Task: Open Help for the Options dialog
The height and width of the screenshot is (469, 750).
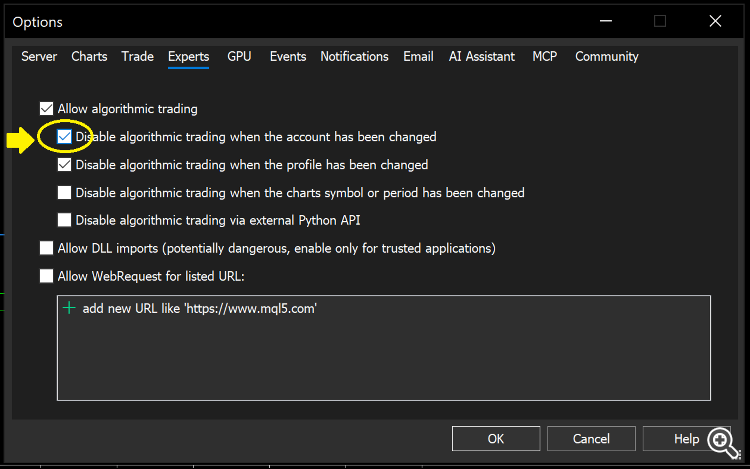Action: (686, 438)
